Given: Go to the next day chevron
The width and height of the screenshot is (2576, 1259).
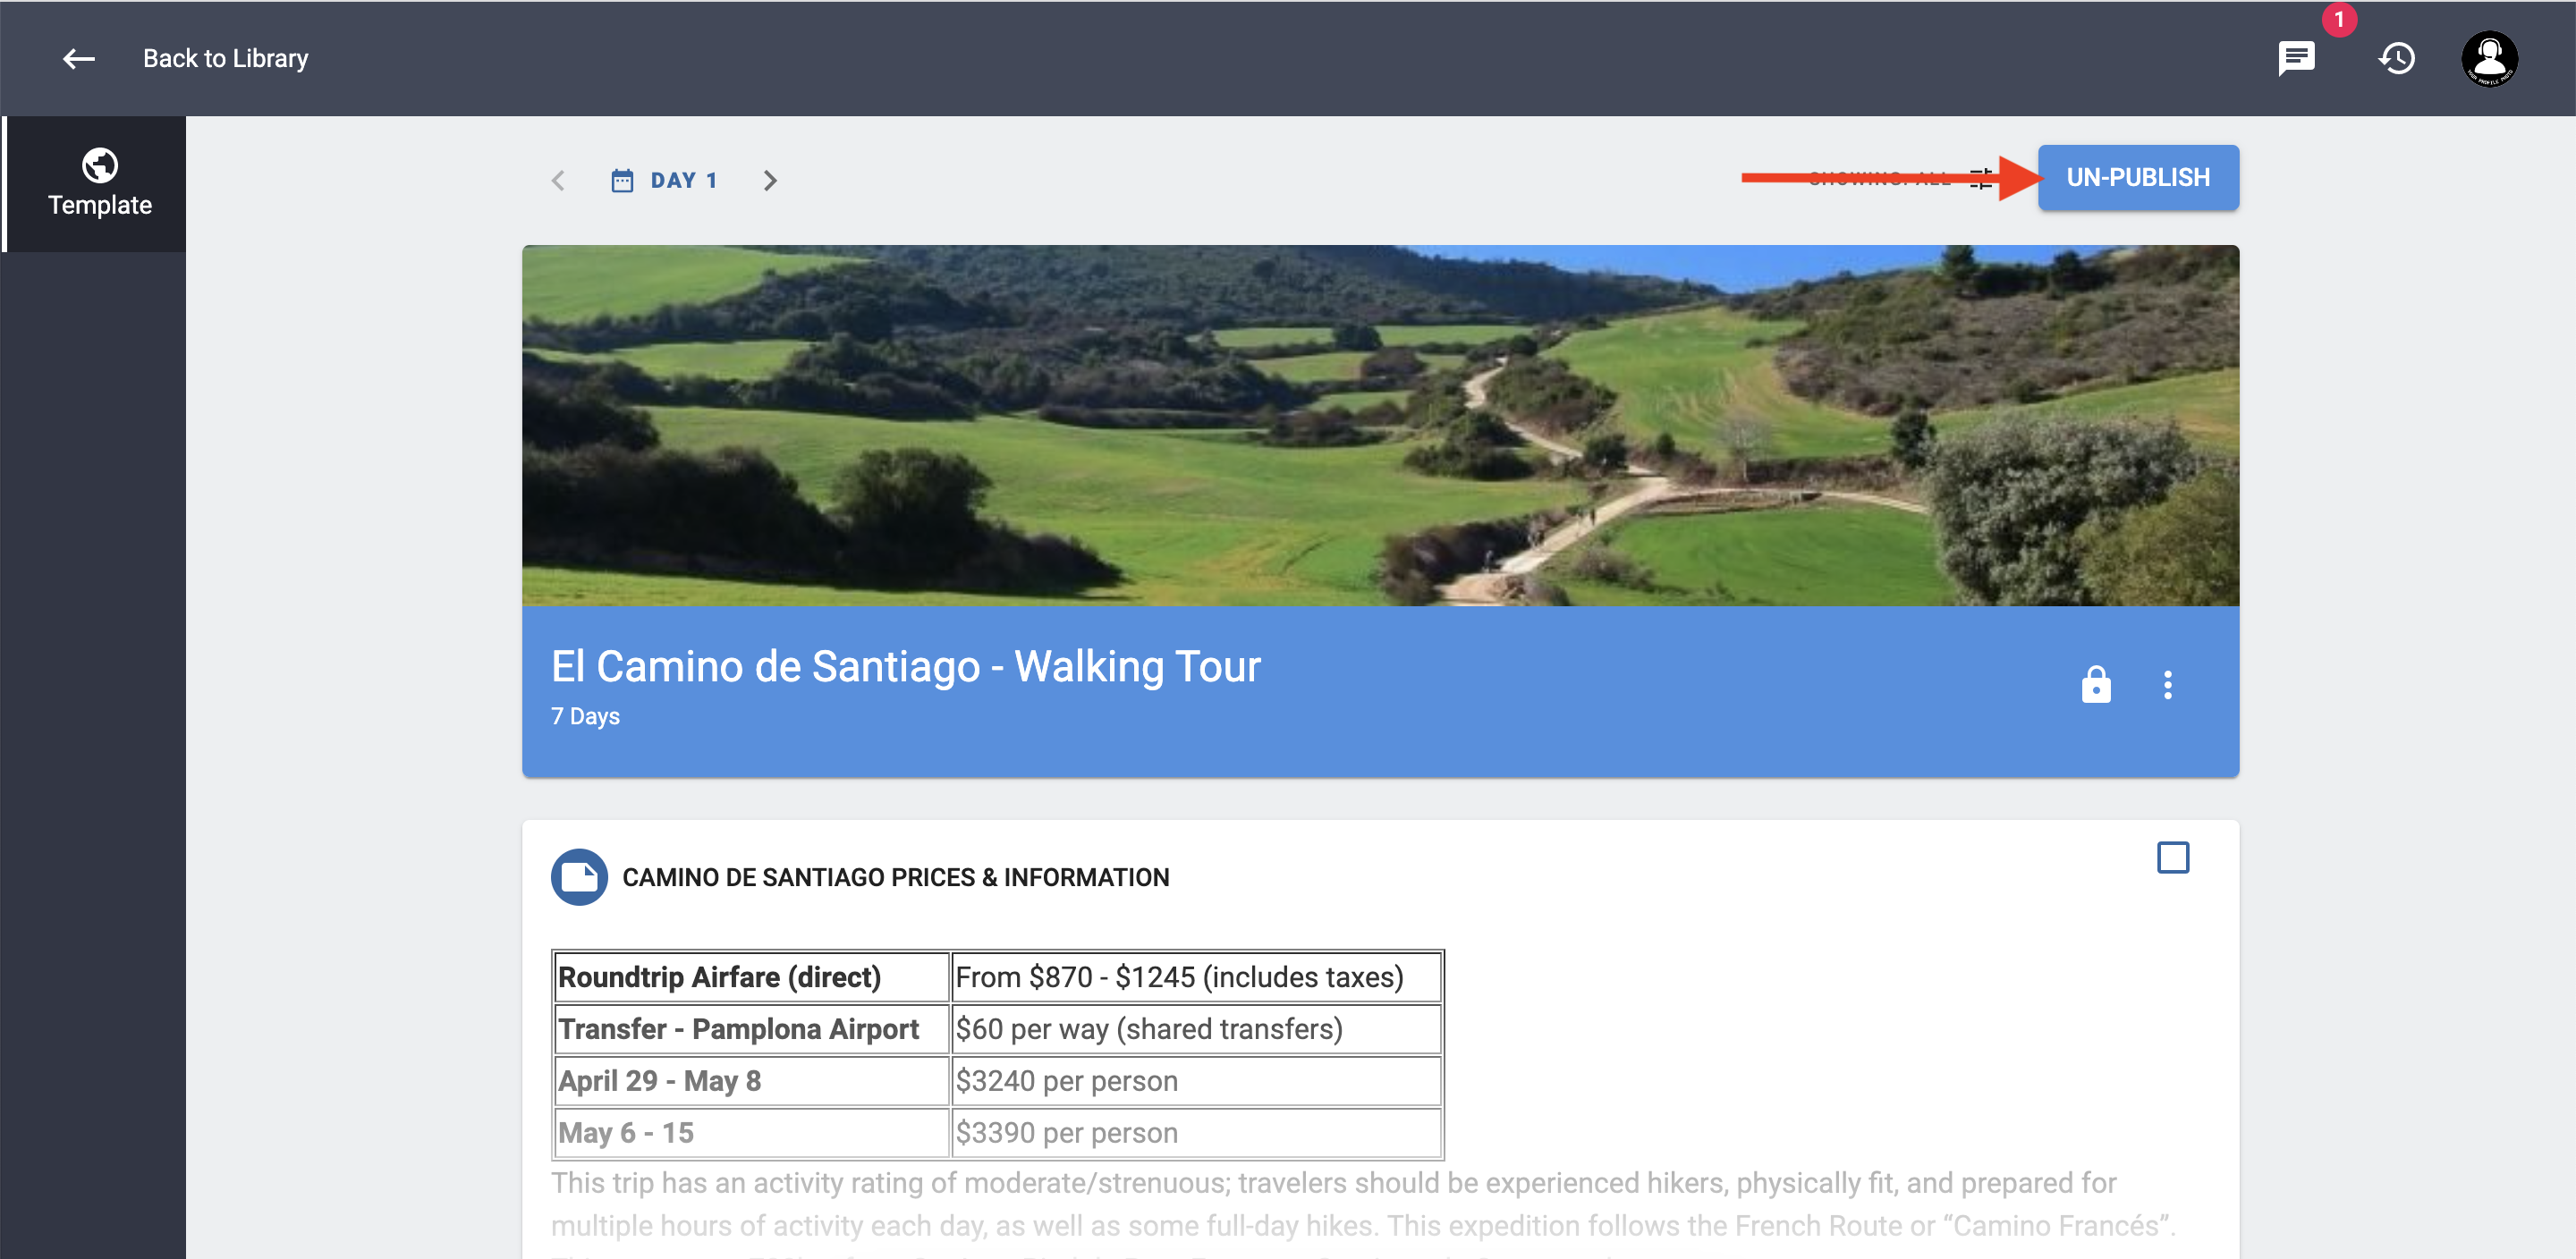Looking at the screenshot, I should pyautogui.click(x=769, y=181).
